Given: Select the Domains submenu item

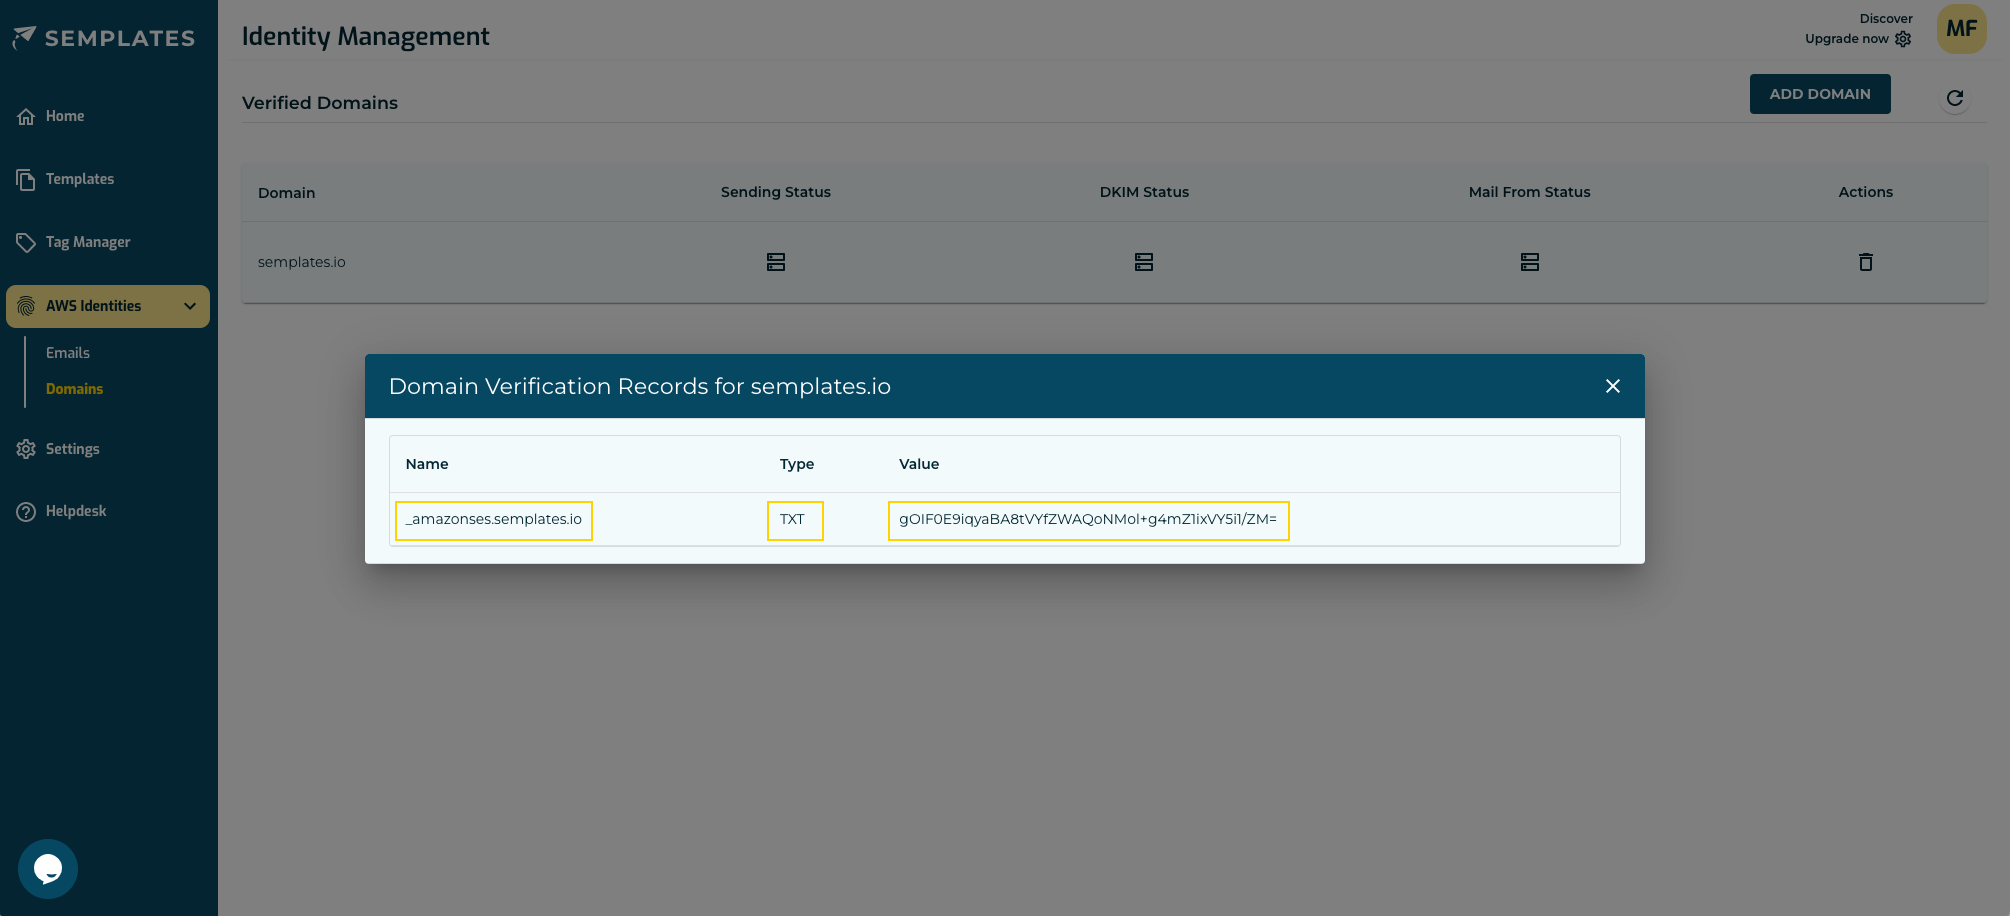Looking at the screenshot, I should [x=75, y=389].
